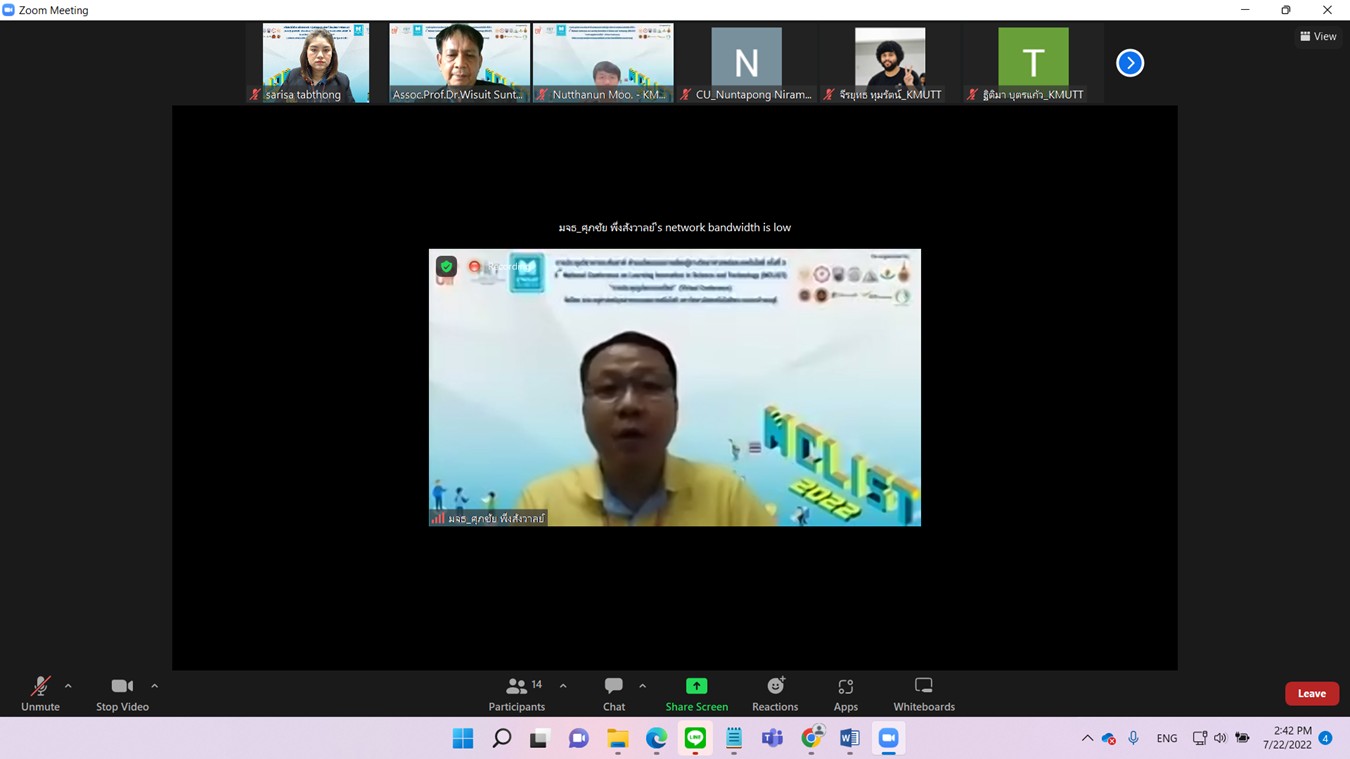This screenshot has width=1350, height=759.
Task: Show next participants with blue arrow
Action: (x=1129, y=63)
